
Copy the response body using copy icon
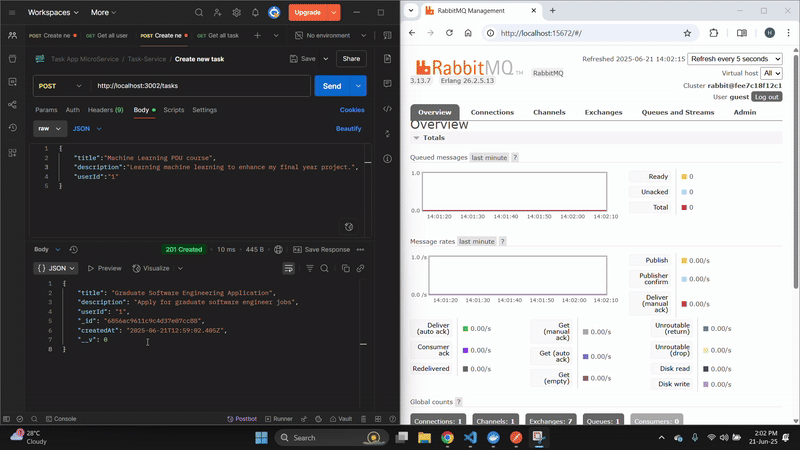[345, 268]
